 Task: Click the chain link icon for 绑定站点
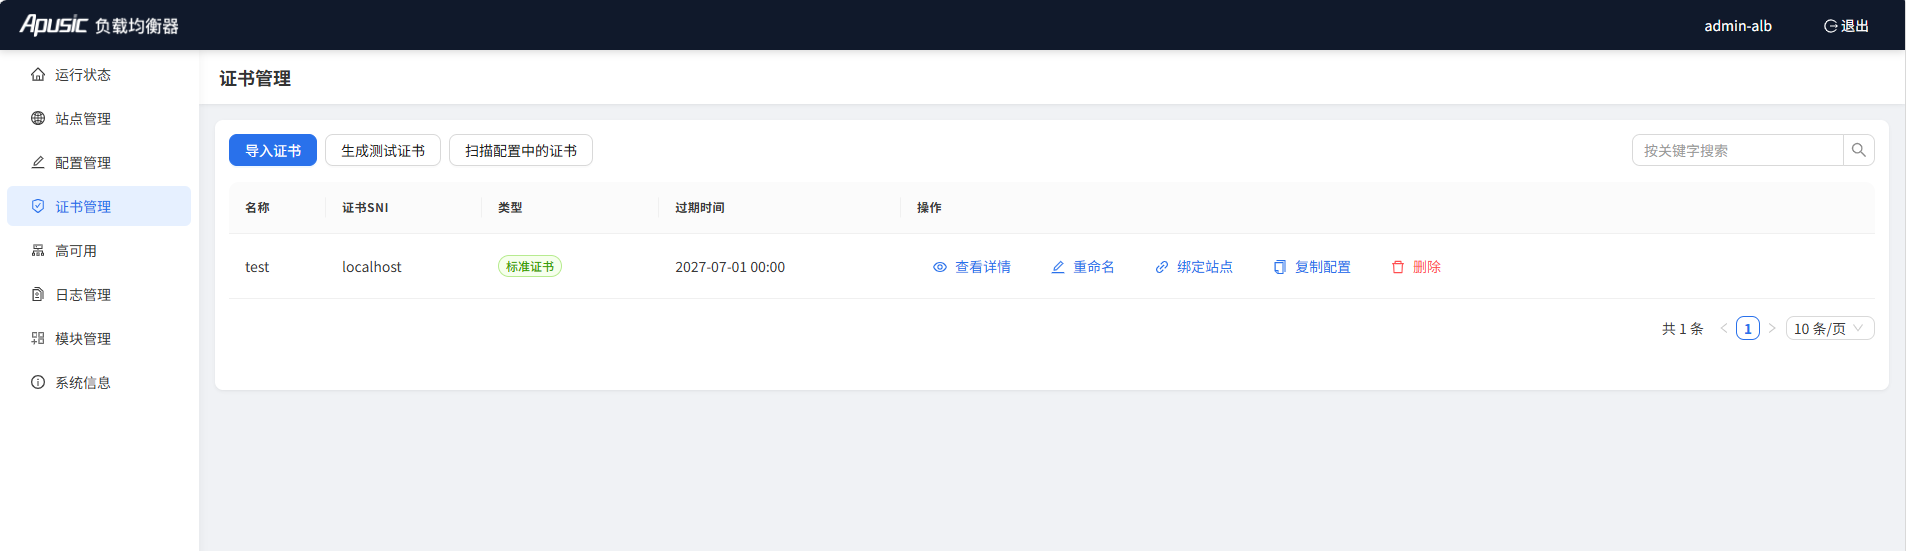point(1162,267)
